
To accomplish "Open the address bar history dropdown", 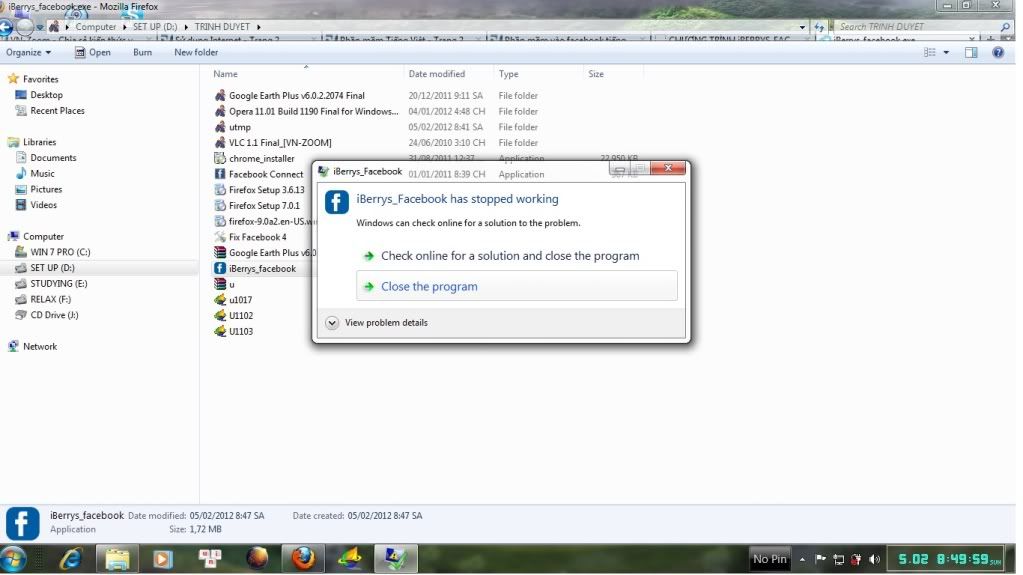I will 802,27.
